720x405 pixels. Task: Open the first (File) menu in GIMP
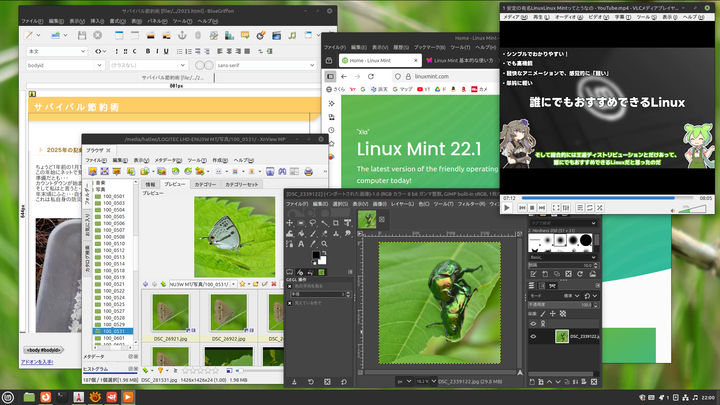coord(297,204)
